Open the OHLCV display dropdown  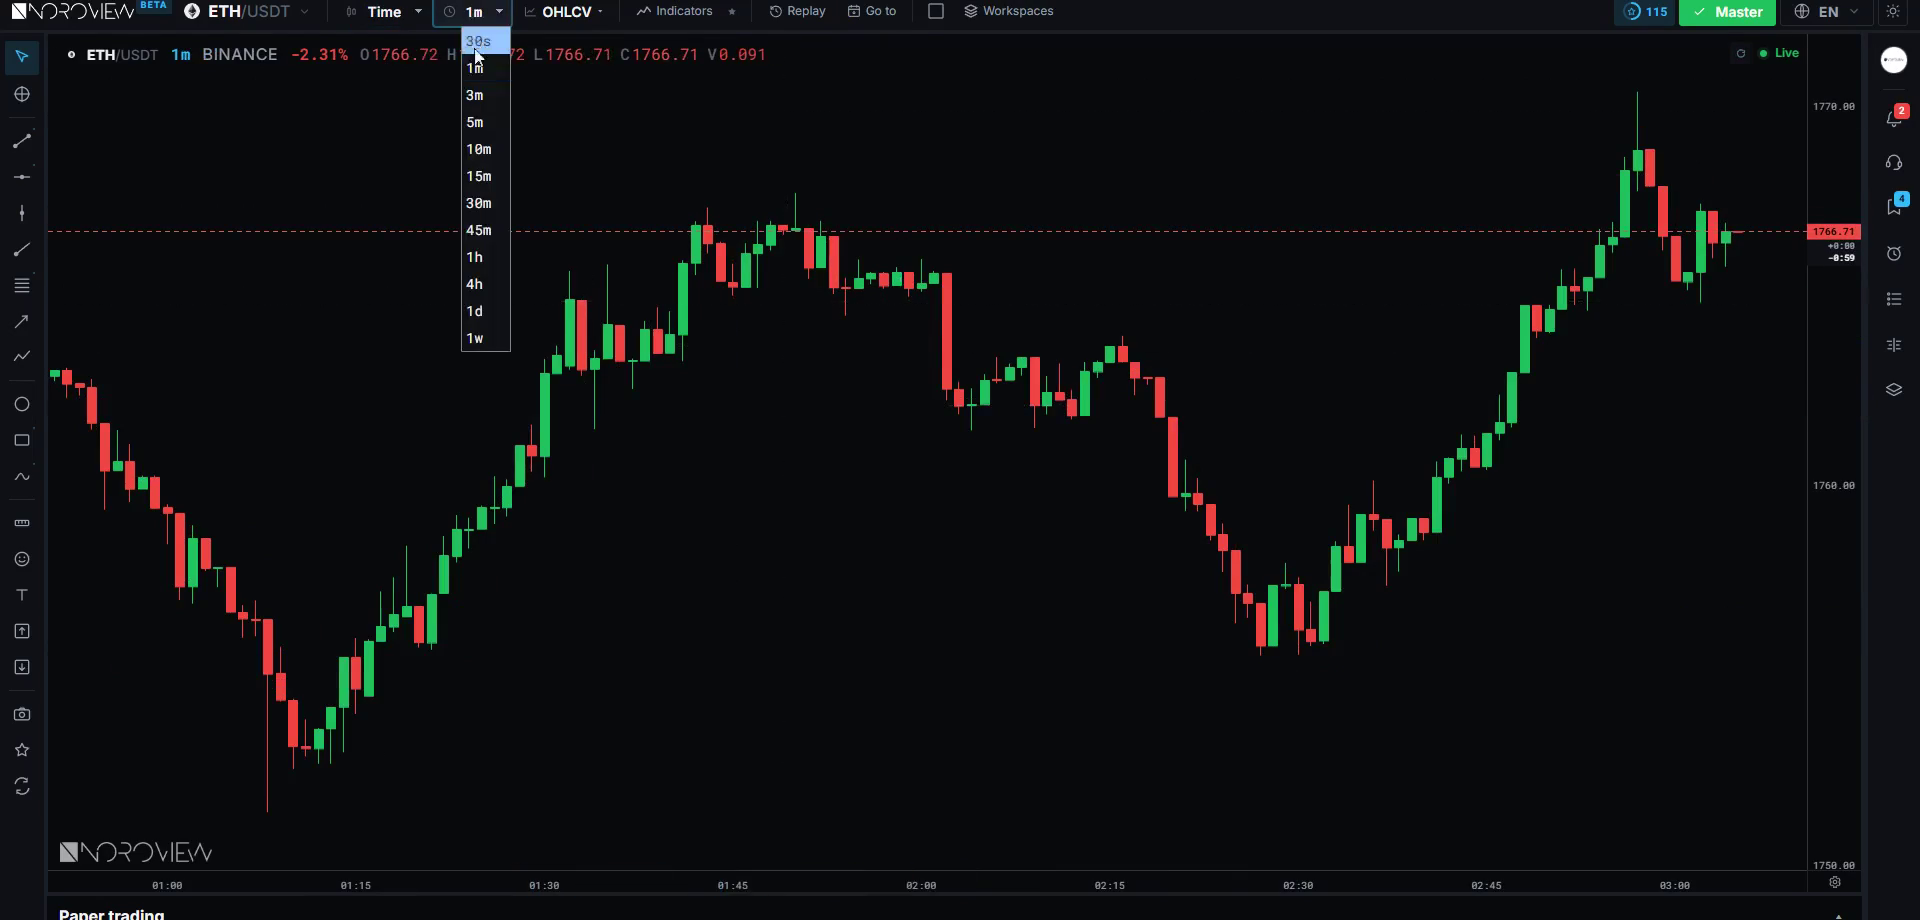[x=565, y=12]
